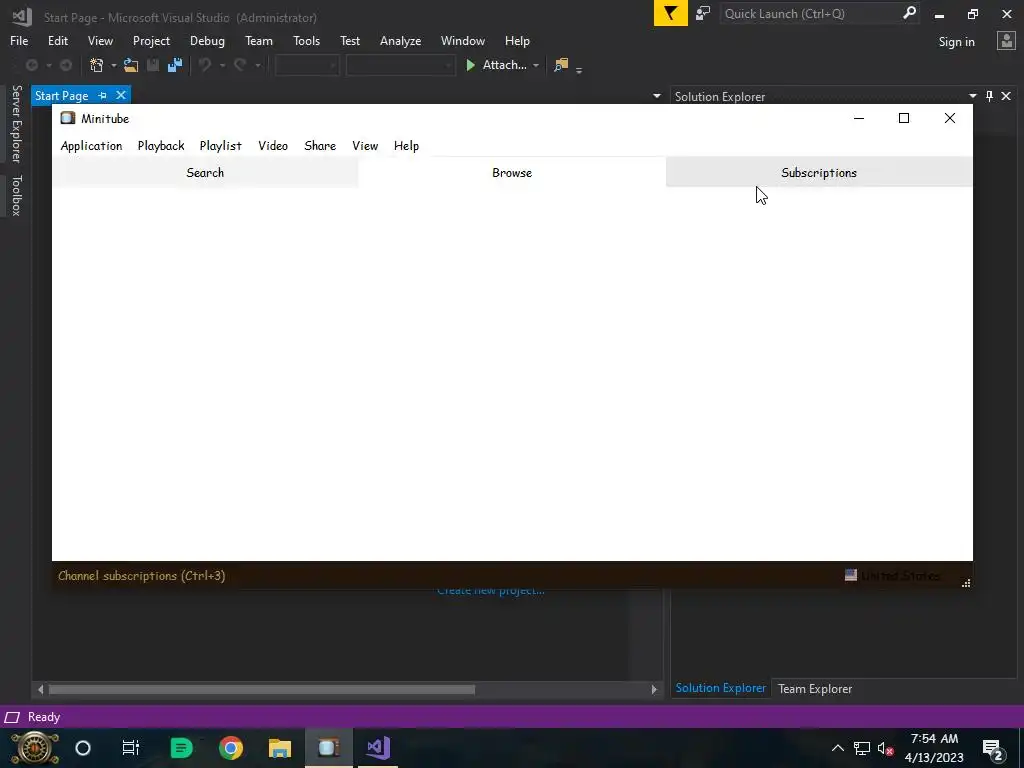Switch to Solution Explorer bottom tab

[x=720, y=688]
